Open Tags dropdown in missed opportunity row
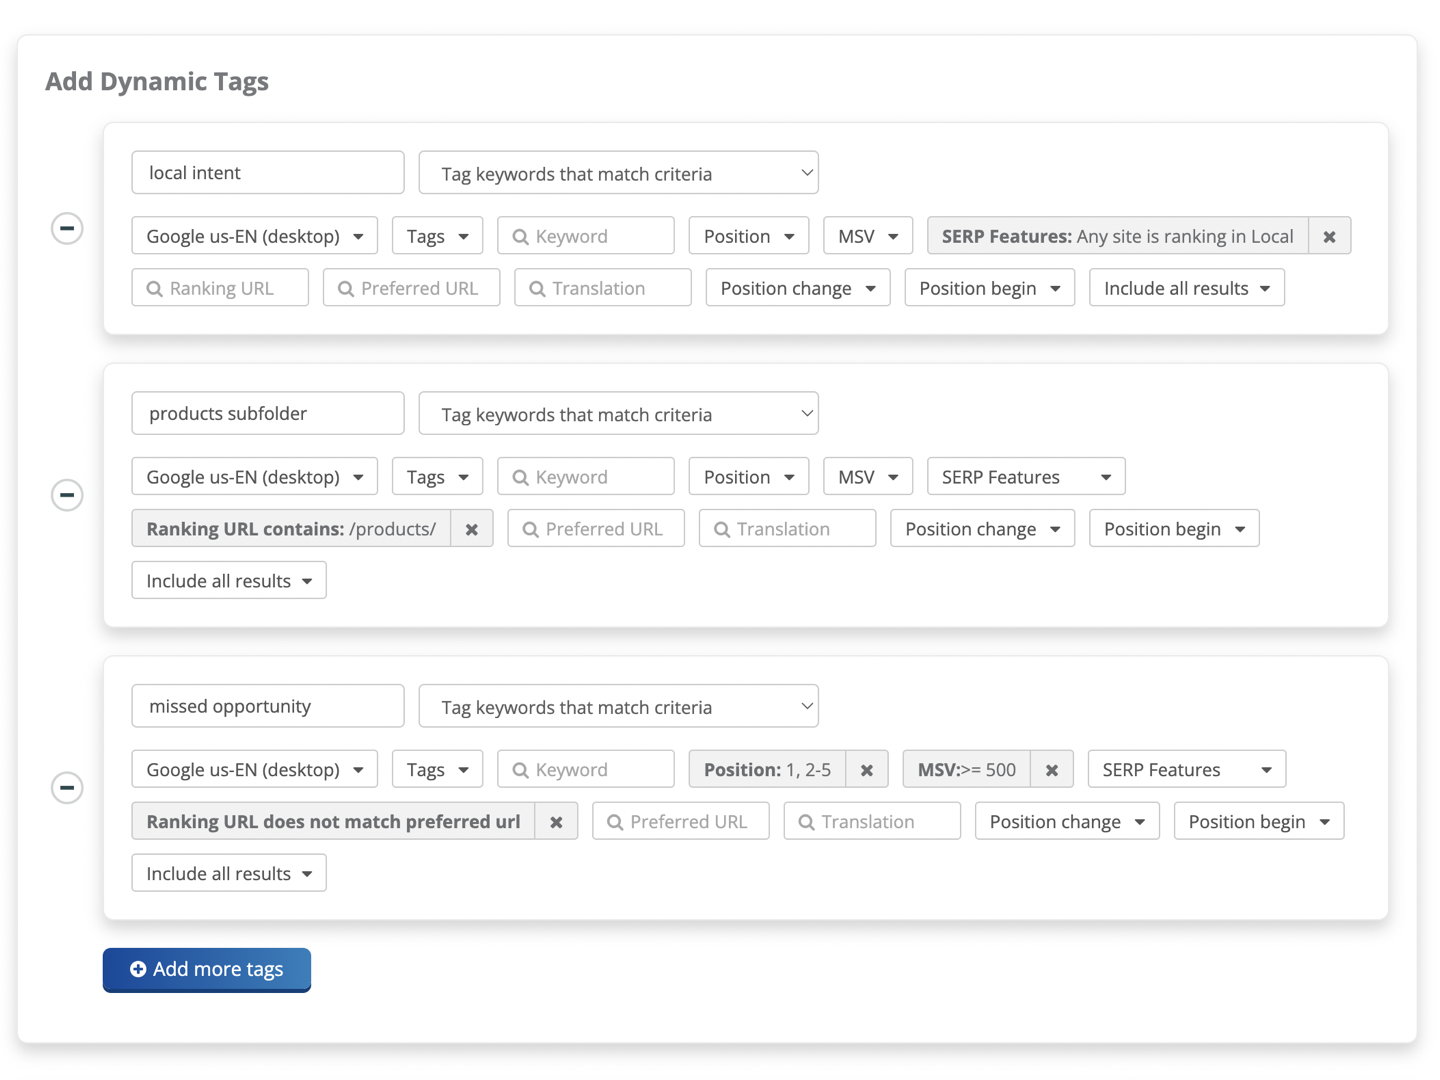Viewport: 1440px width, 1080px height. tap(438, 770)
